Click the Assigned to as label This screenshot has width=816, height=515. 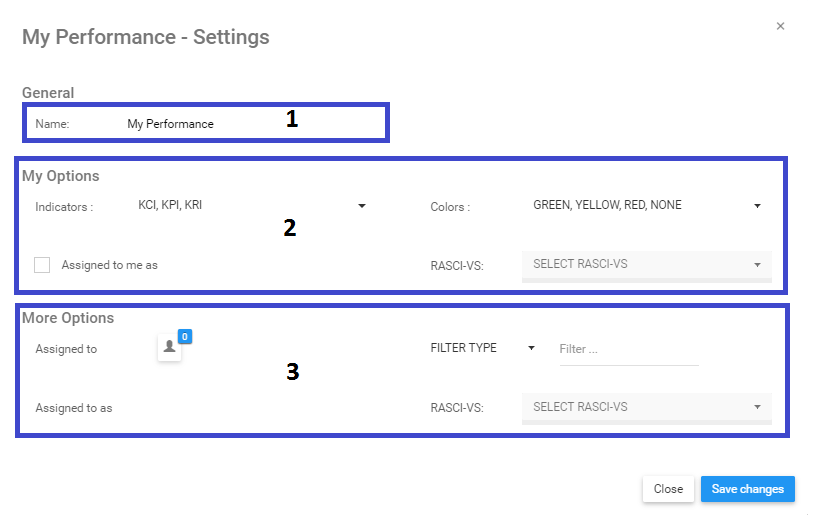[x=74, y=408]
